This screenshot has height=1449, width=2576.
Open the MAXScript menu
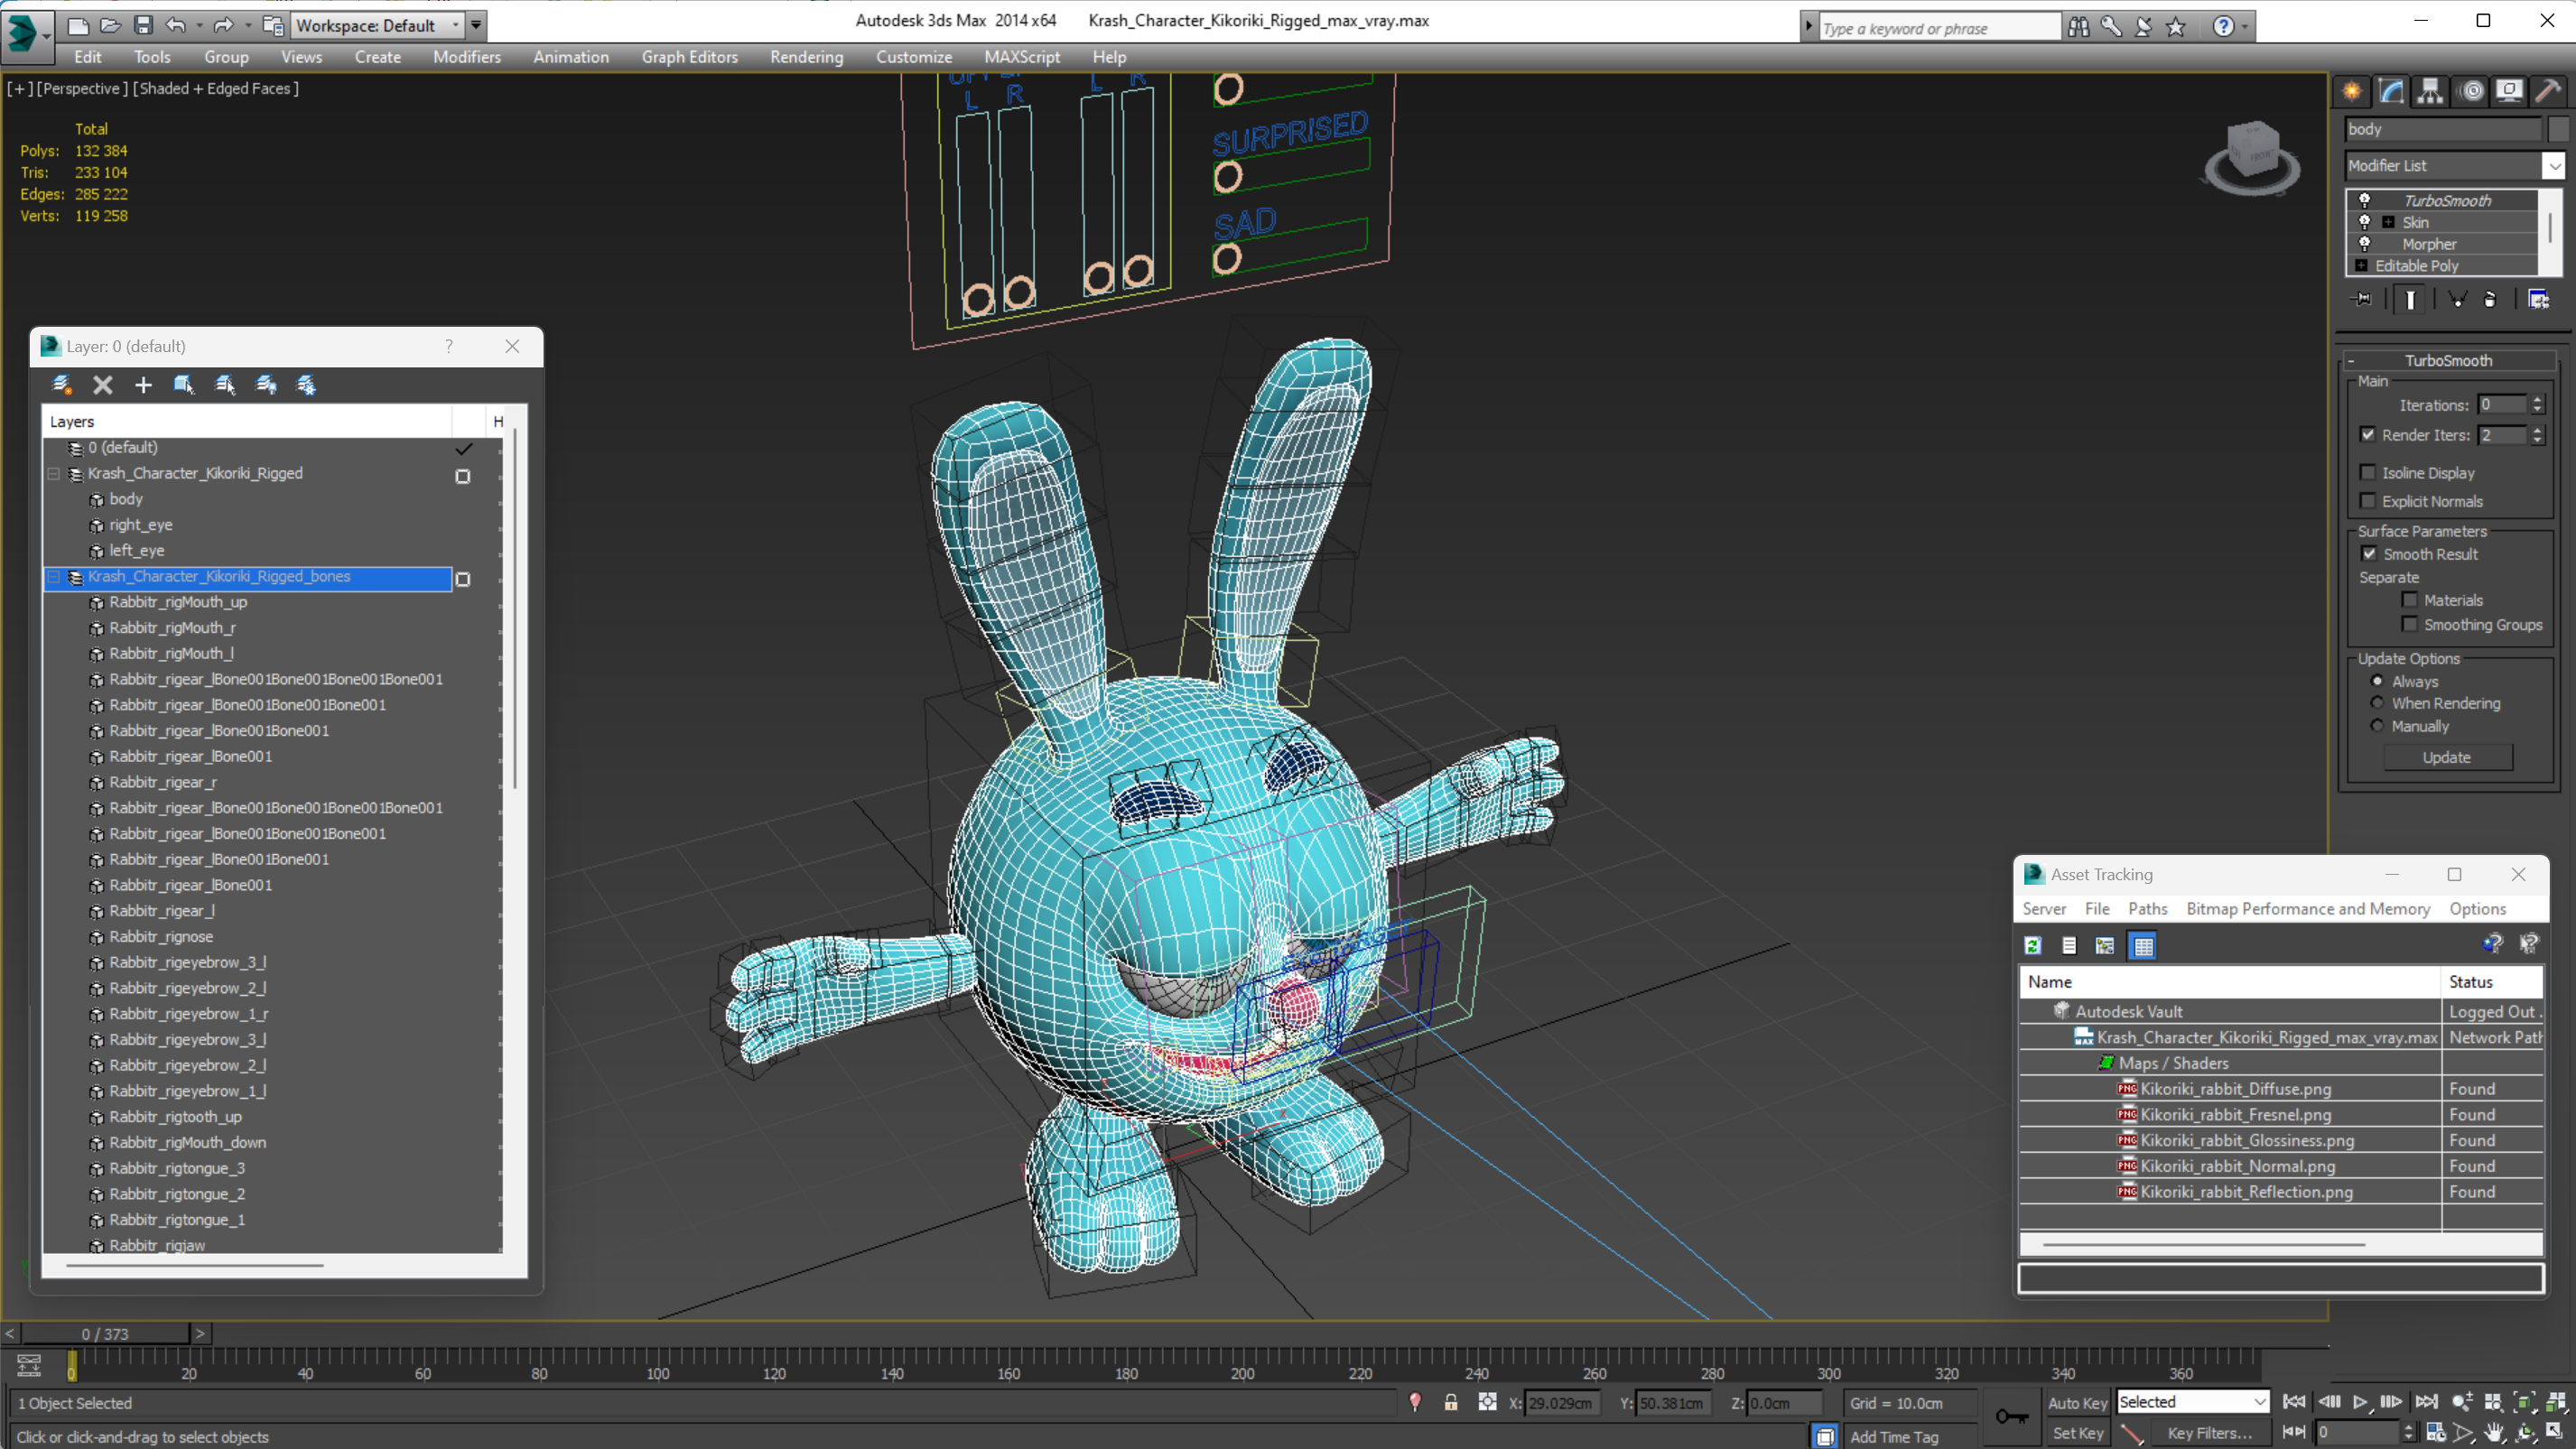coord(1021,57)
